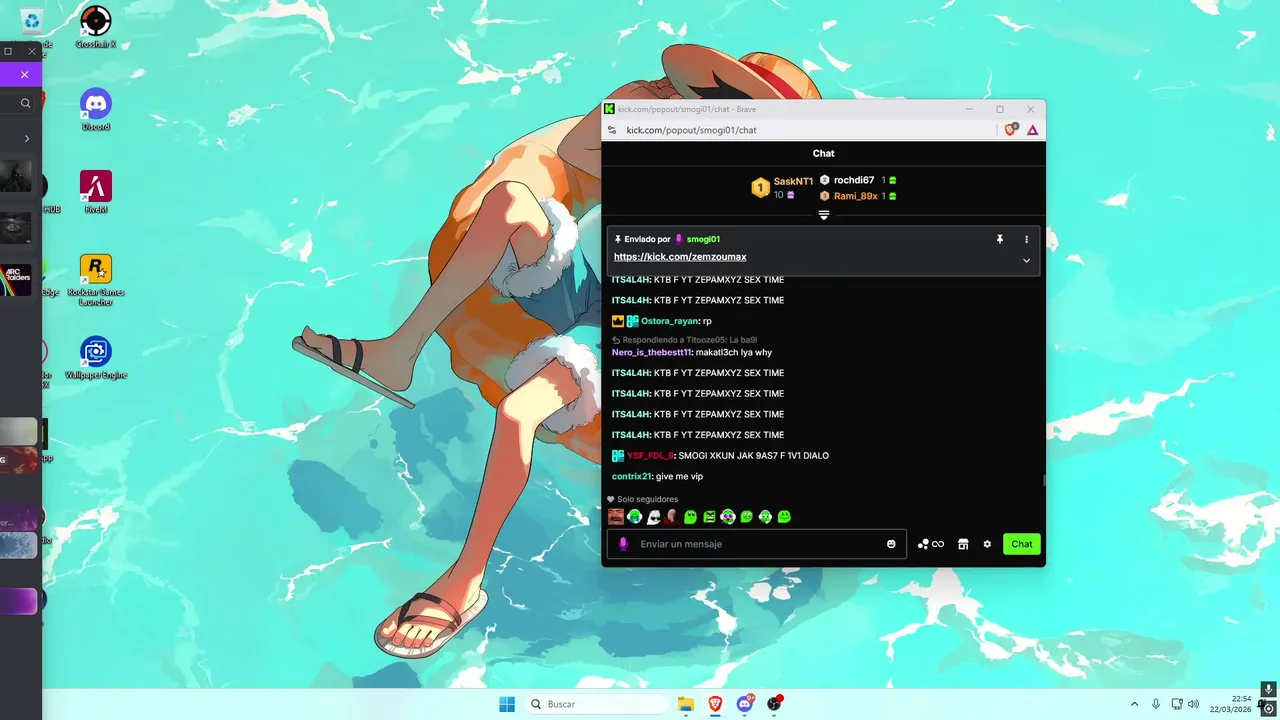Open the Recycle Bin desktop icon
The width and height of the screenshot is (1280, 720).
[x=31, y=22]
